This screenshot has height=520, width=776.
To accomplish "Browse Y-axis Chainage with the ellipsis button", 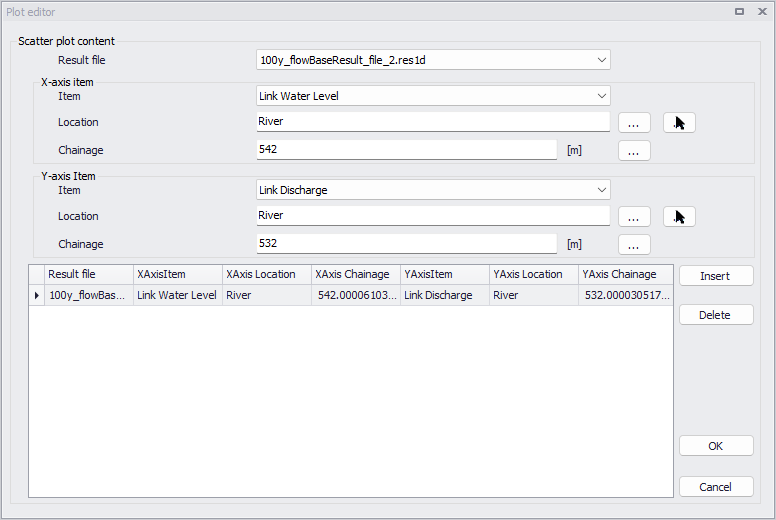I will coord(634,244).
